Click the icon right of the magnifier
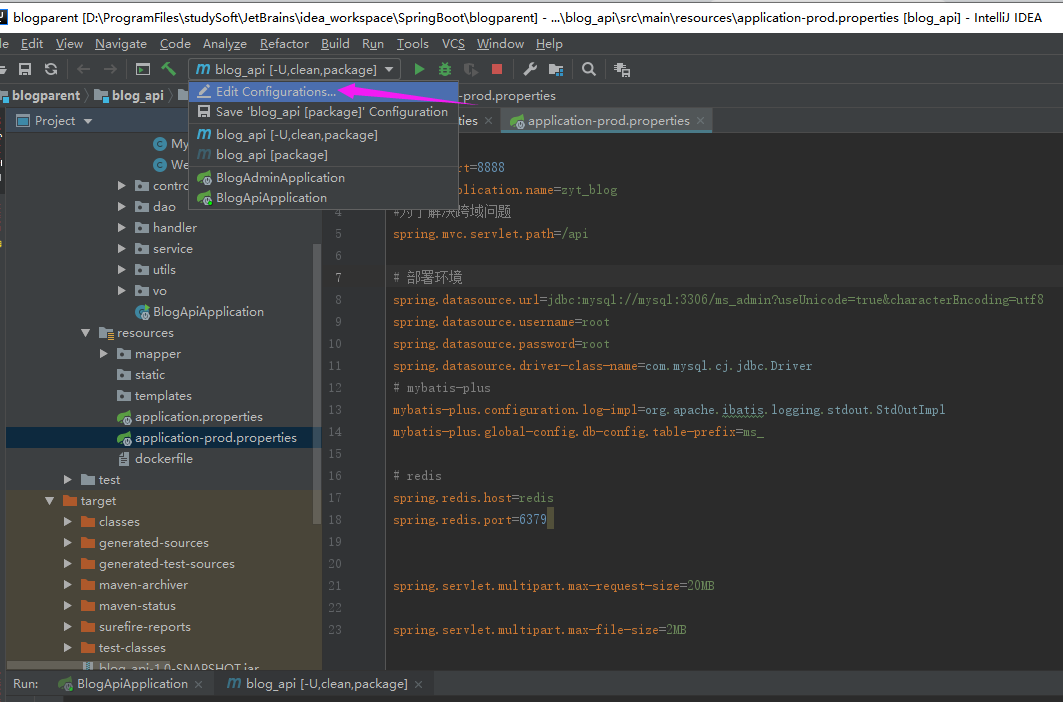Image resolution: width=1063 pixels, height=702 pixels. [622, 69]
